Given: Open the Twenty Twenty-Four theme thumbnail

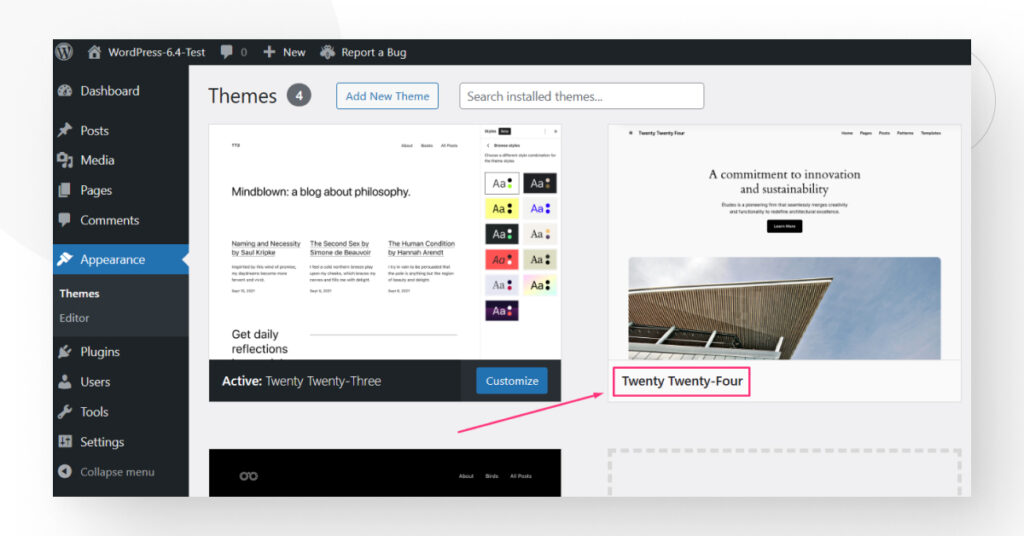Looking at the screenshot, I should click(x=784, y=242).
